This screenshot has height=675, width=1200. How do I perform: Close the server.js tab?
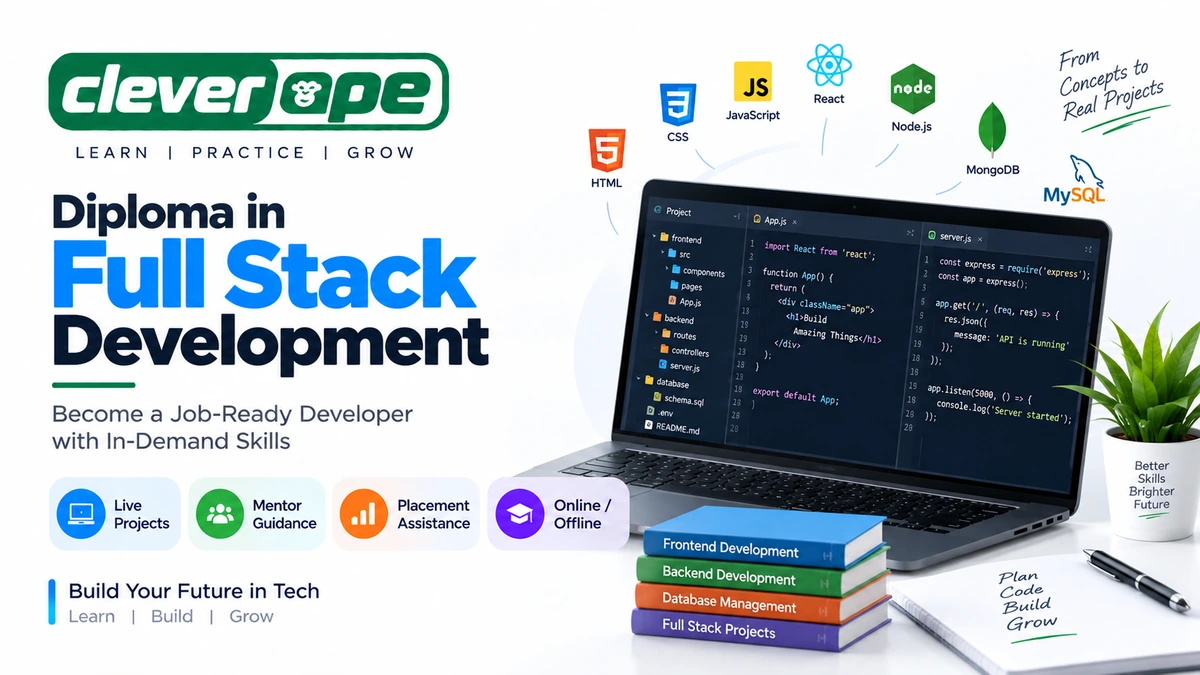click(x=980, y=240)
